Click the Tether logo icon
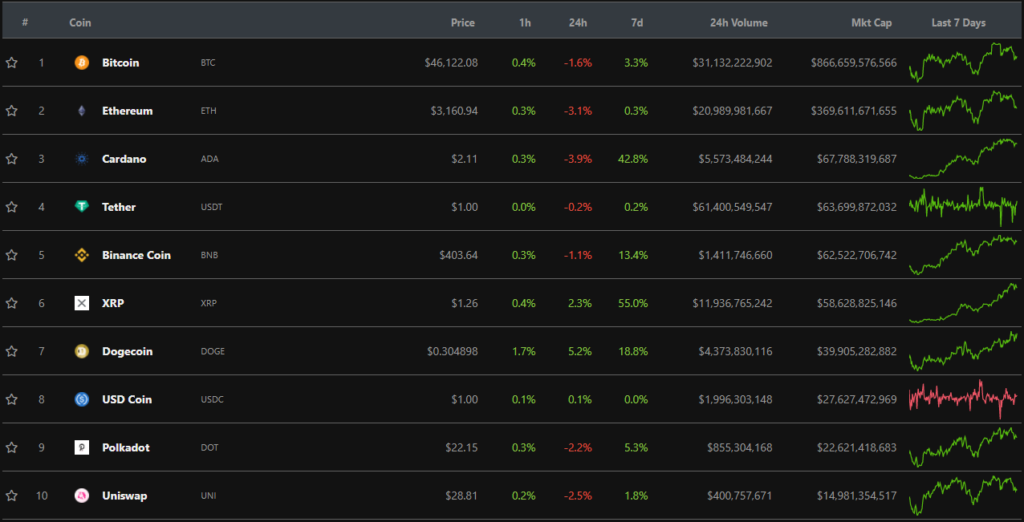The image size is (1024, 522). point(82,207)
